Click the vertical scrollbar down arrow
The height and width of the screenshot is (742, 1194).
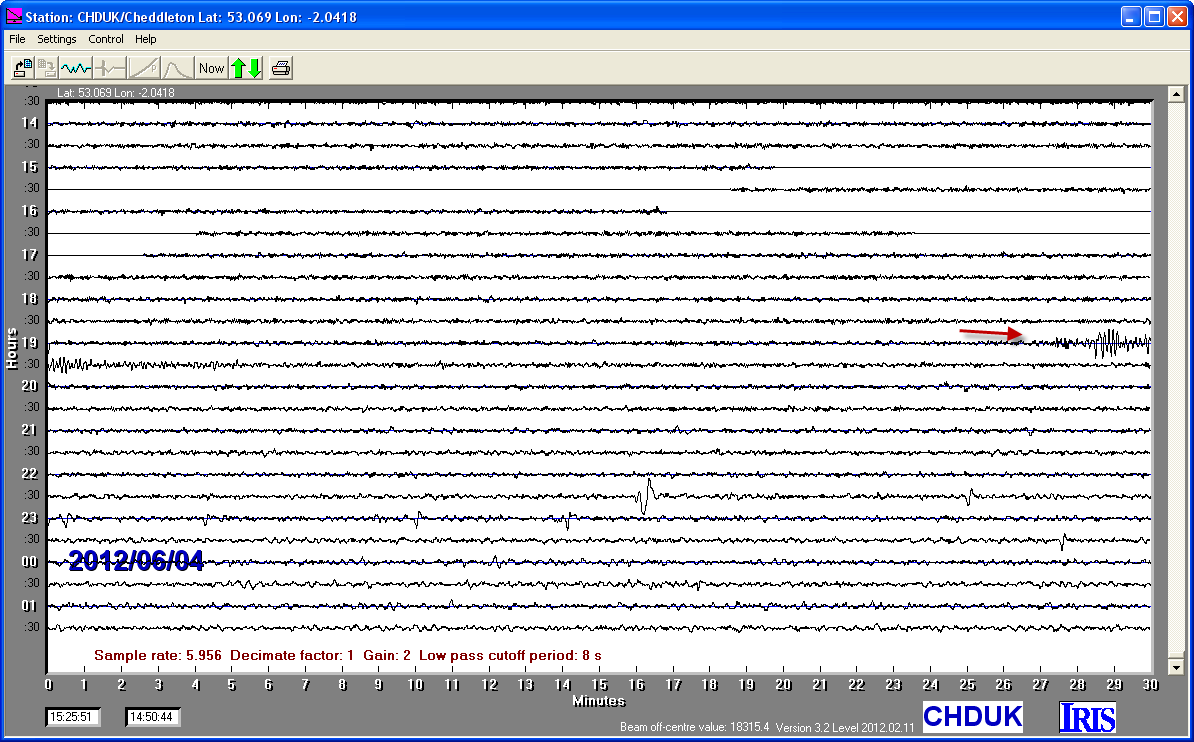[x=1176, y=667]
